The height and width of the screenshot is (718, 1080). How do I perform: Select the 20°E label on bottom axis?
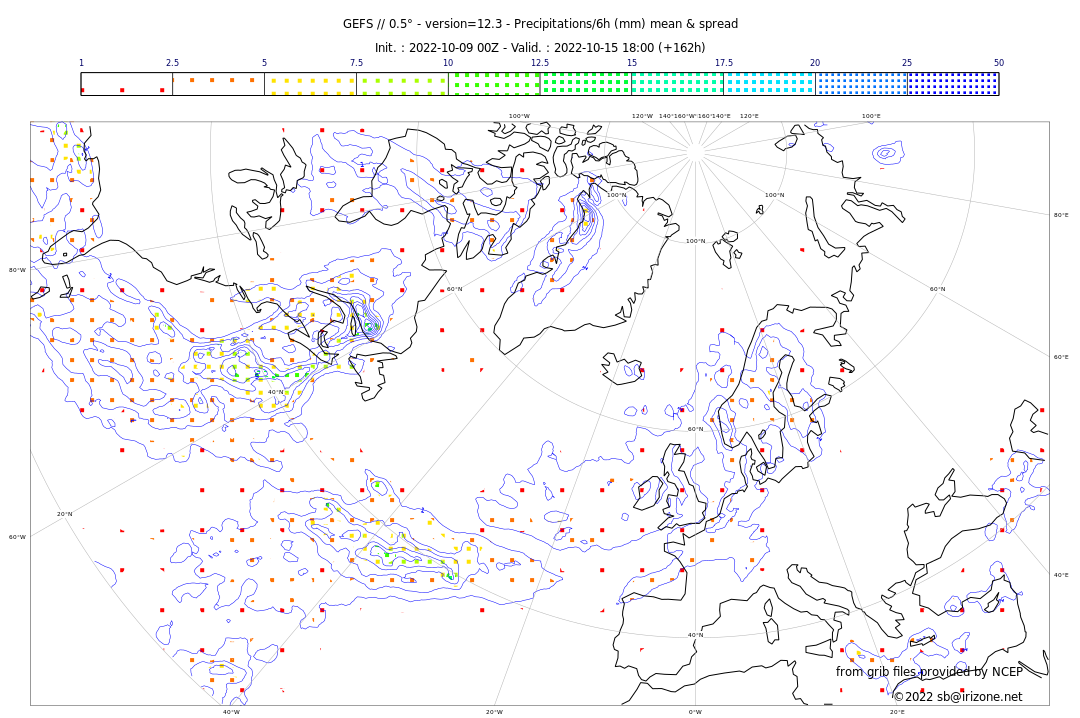pyautogui.click(x=897, y=712)
